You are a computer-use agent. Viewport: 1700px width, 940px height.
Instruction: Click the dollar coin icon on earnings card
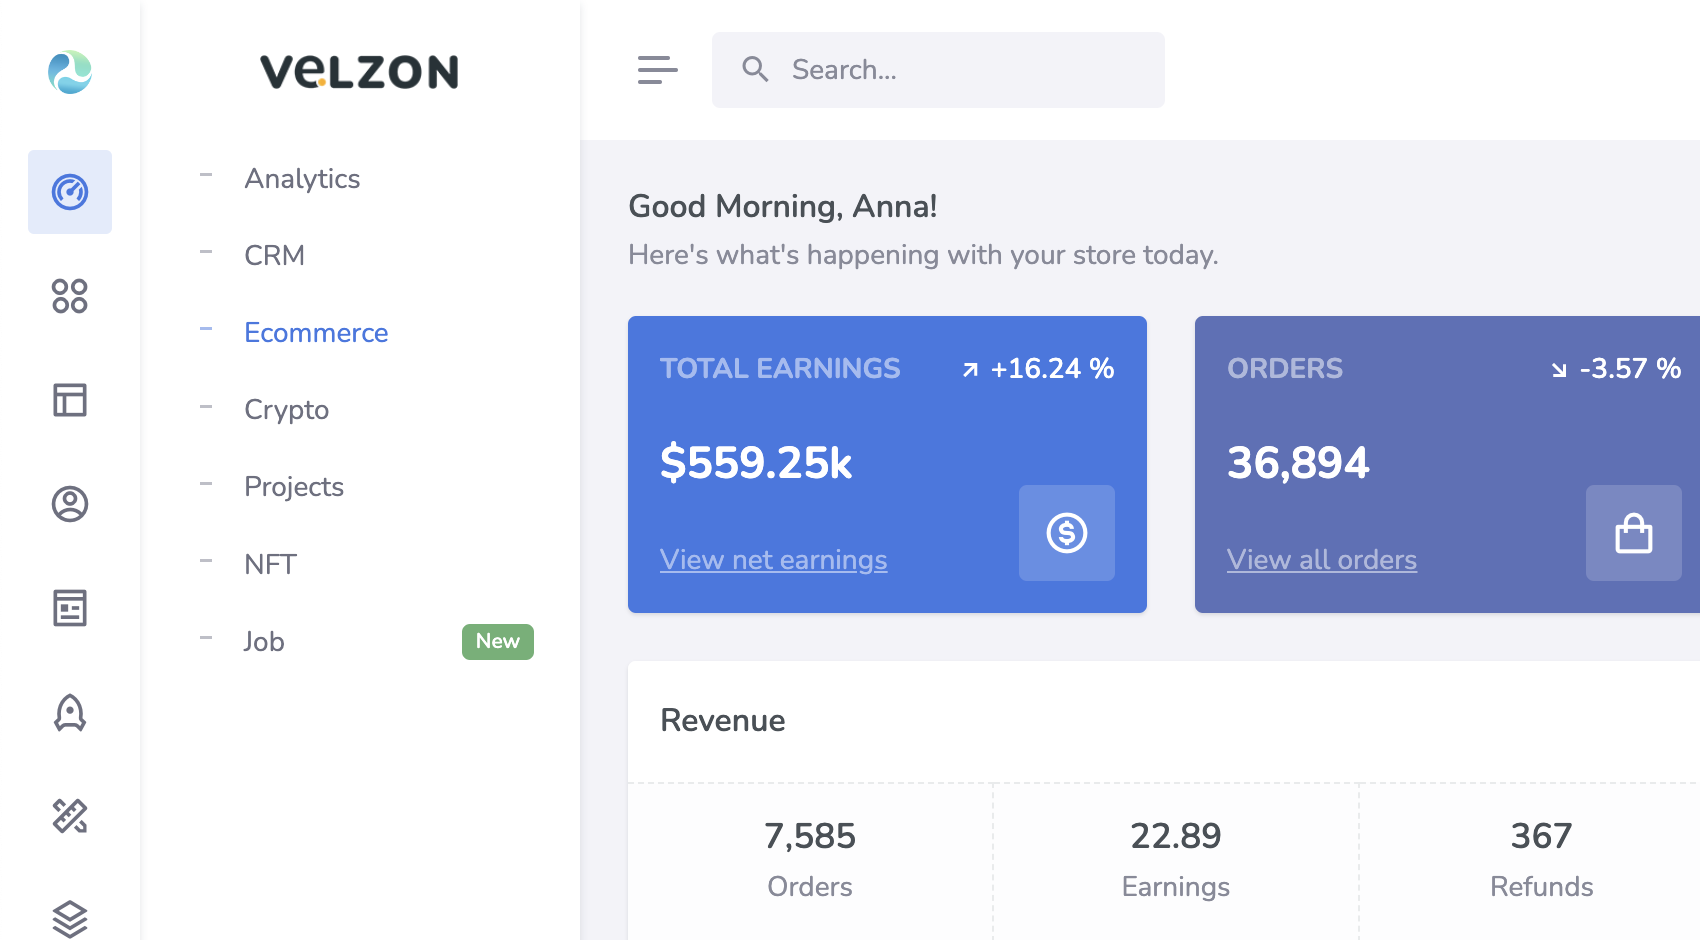1066,533
